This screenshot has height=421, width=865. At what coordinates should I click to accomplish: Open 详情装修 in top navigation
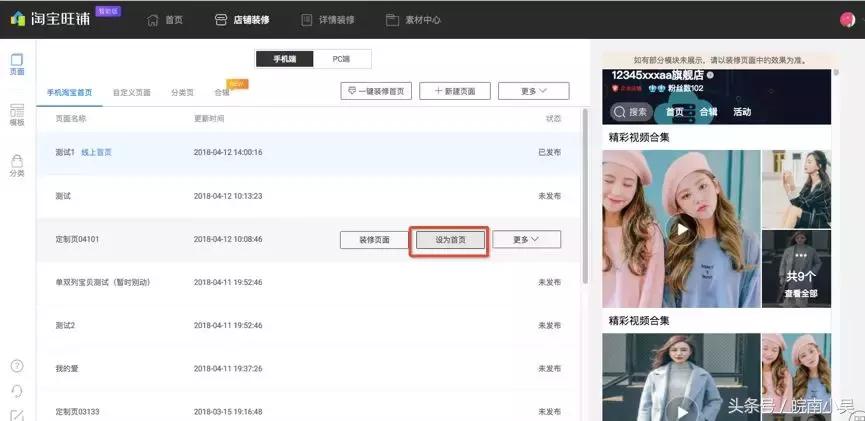pyautogui.click(x=328, y=20)
